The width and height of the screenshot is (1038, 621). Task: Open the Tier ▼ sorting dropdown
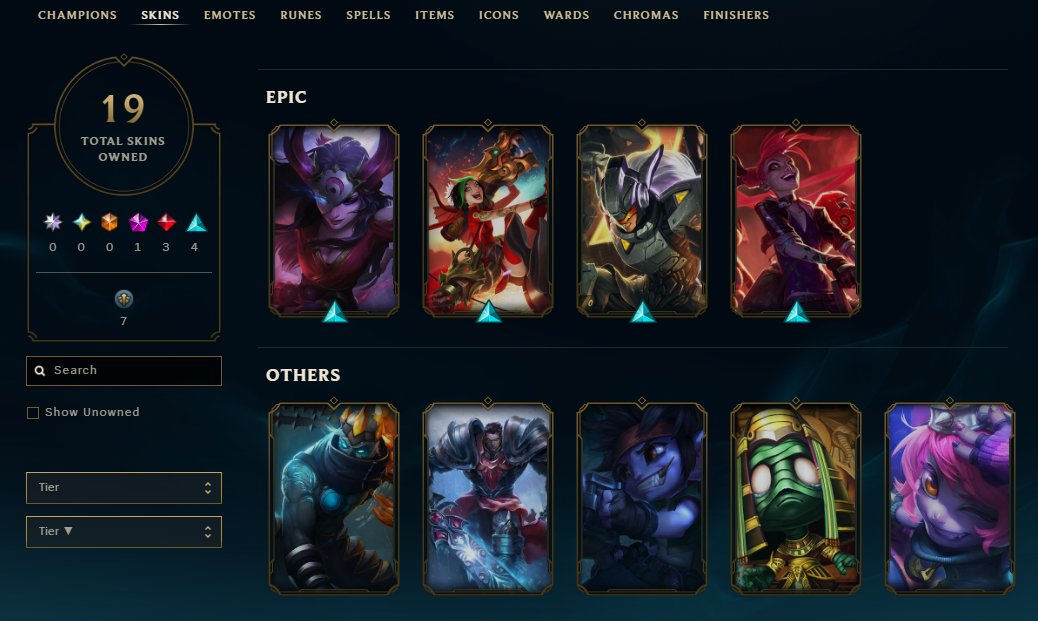[x=124, y=532]
